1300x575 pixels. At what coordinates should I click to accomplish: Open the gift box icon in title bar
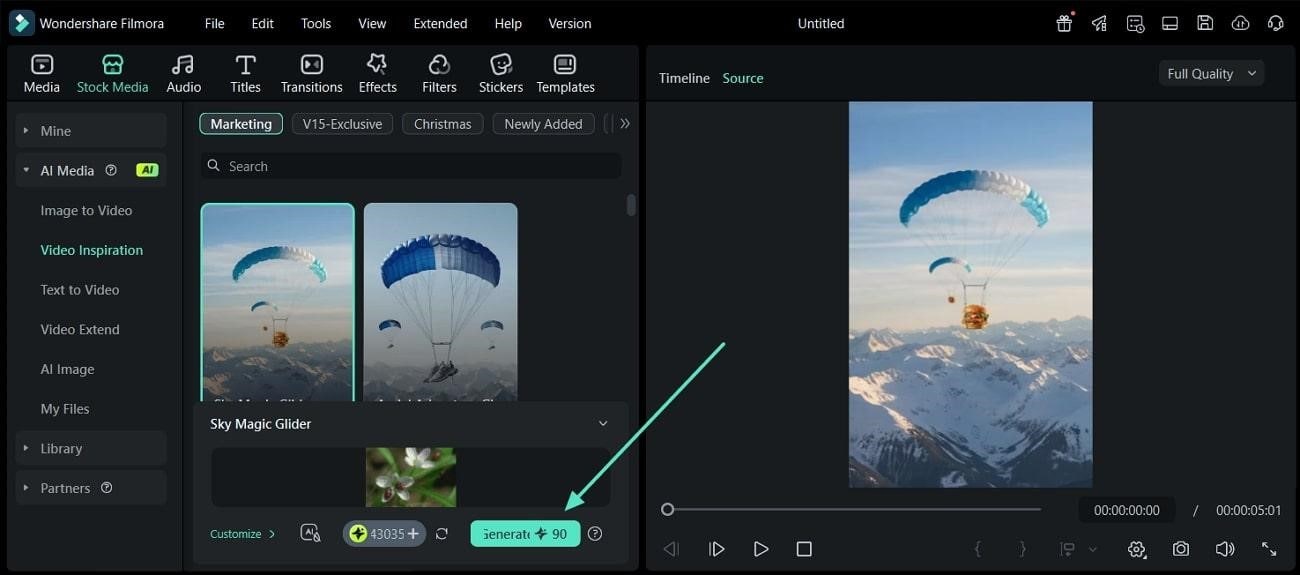[x=1064, y=22]
